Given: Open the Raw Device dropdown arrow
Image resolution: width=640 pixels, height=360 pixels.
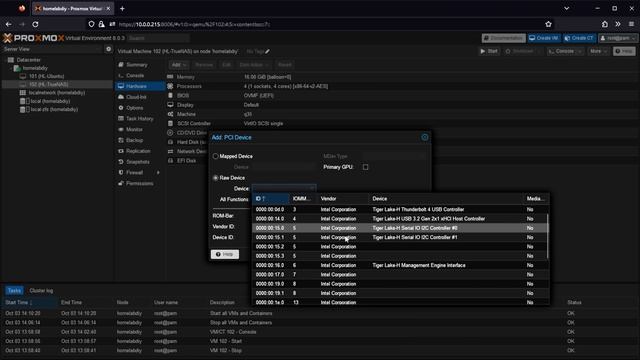Looking at the screenshot, I should tap(312, 189).
